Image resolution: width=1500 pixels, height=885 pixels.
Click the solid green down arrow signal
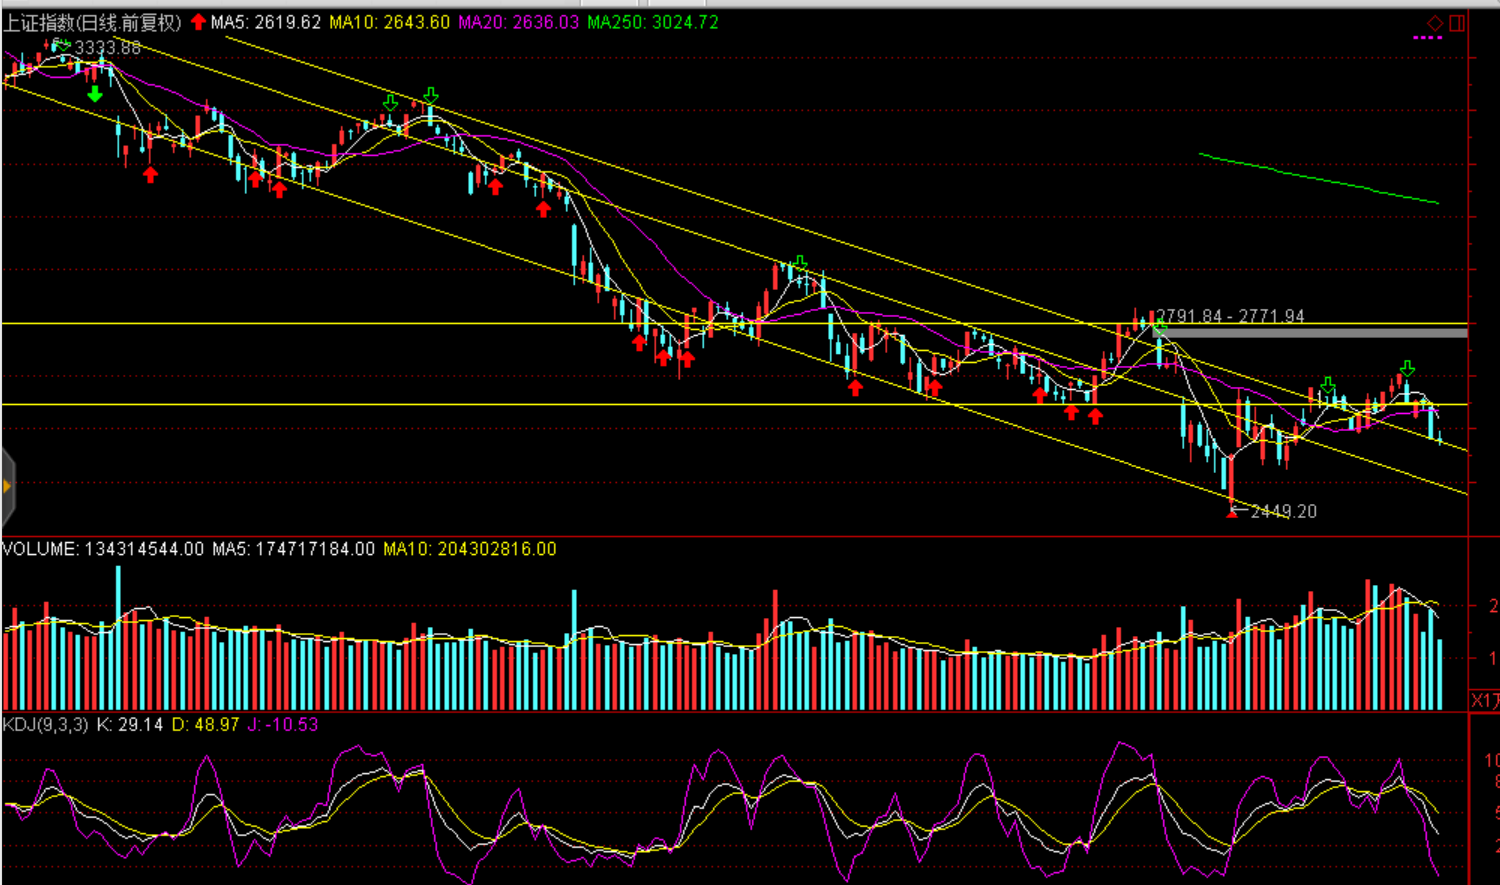coord(95,94)
